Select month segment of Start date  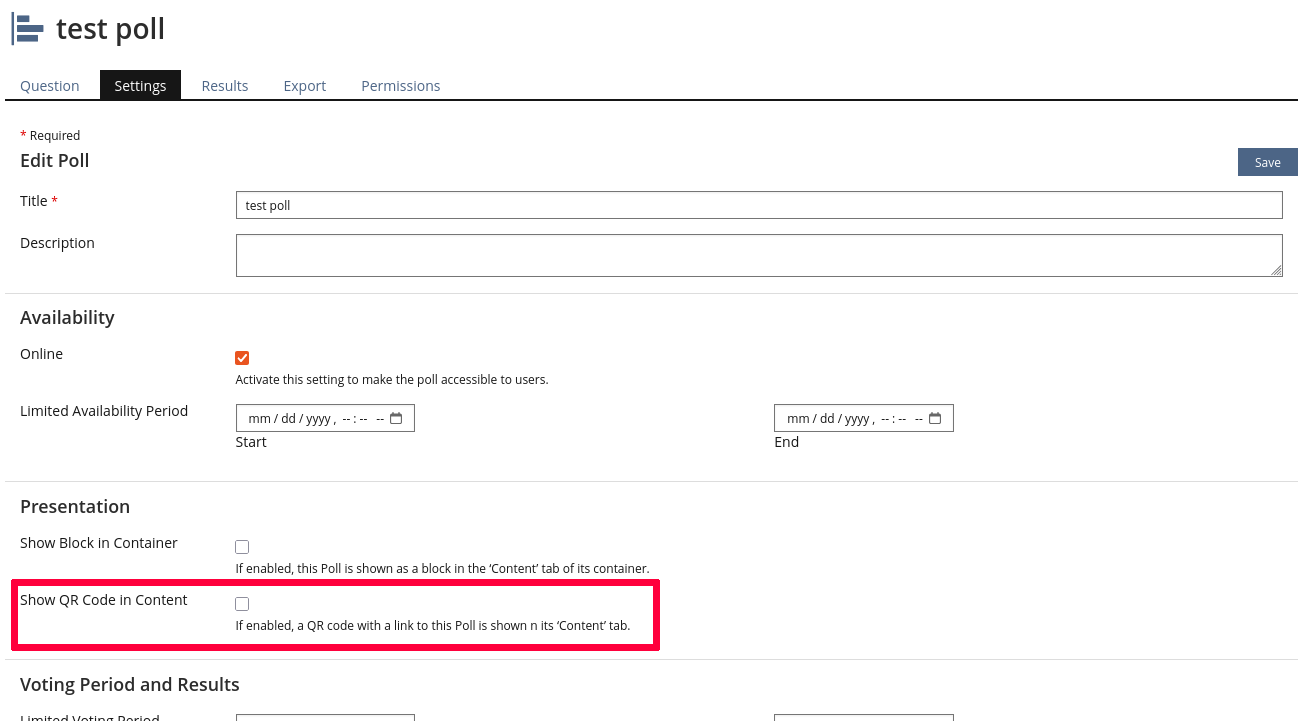259,419
